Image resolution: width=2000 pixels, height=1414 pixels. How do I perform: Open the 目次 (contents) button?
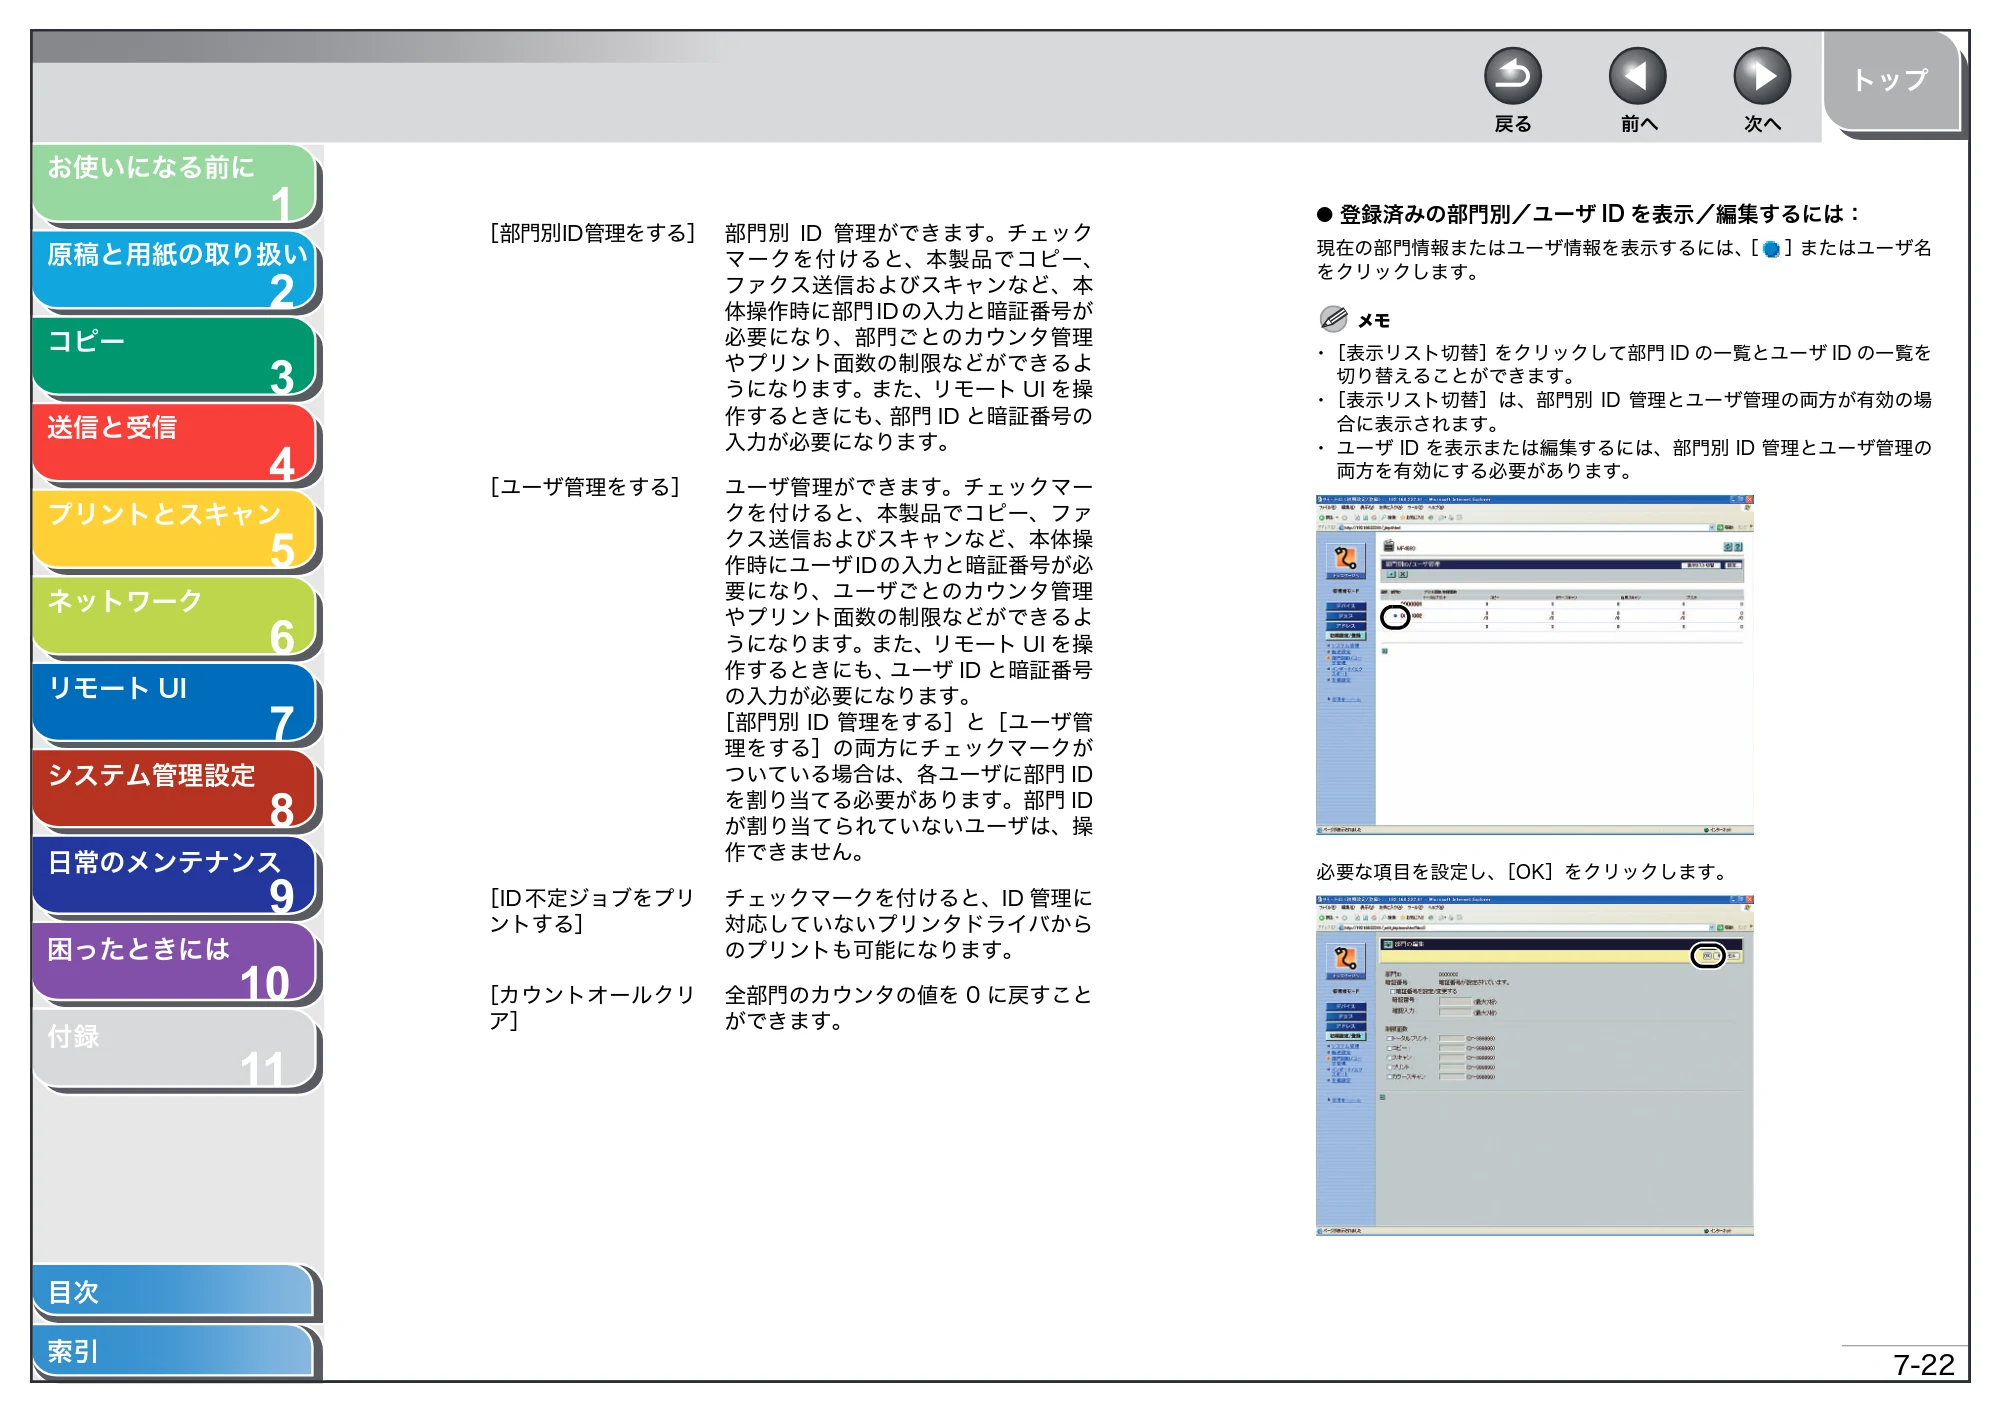click(x=175, y=1292)
